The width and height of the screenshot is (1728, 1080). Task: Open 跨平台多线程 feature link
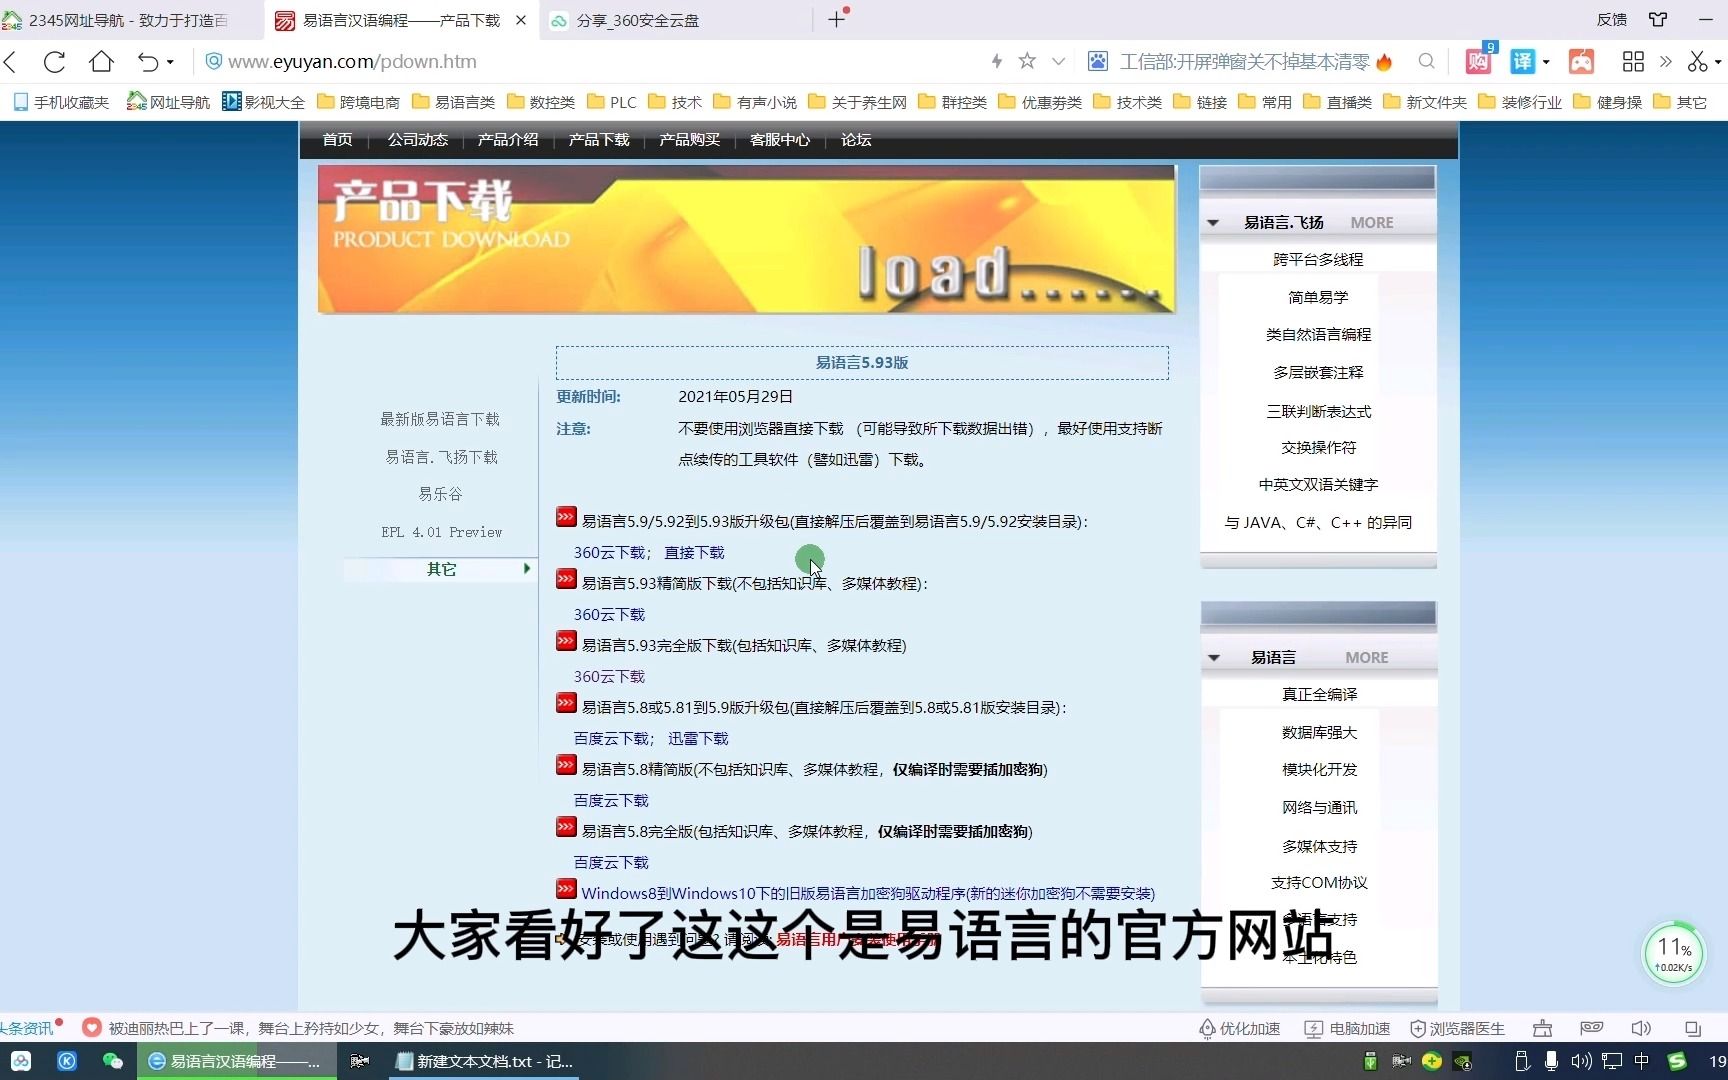[1318, 259]
